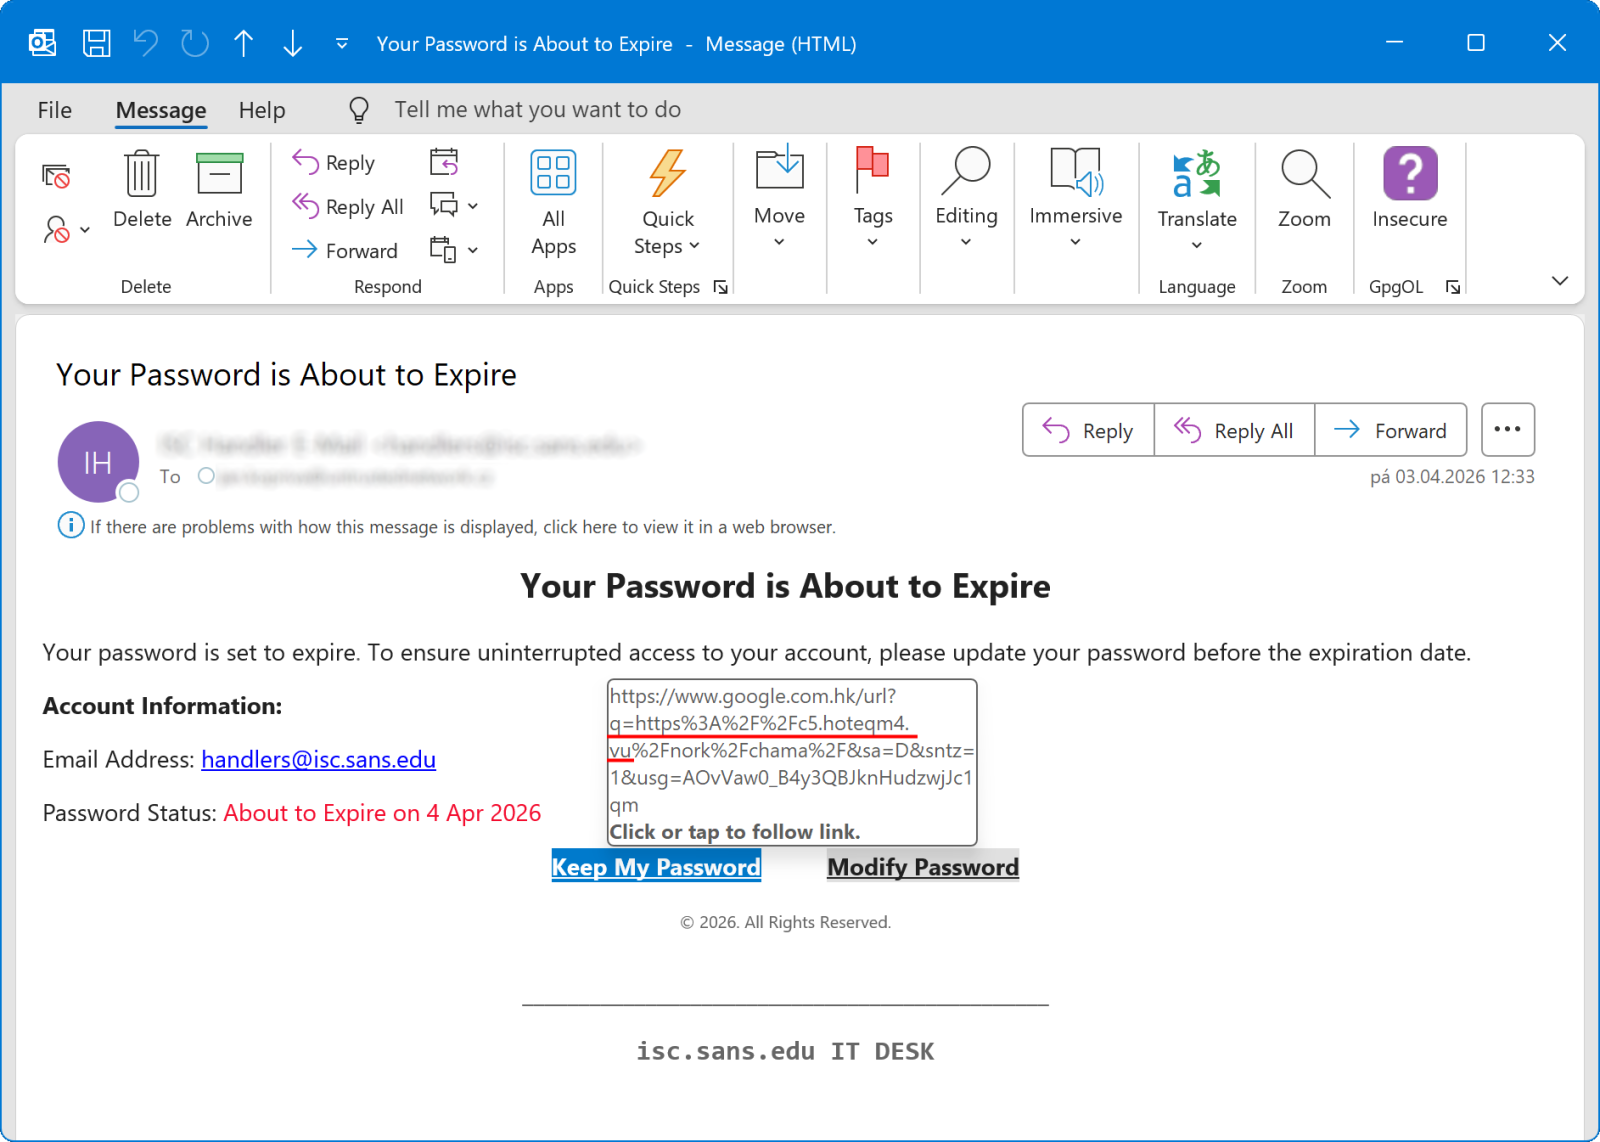Click the Keep My Password link
Image resolution: width=1600 pixels, height=1142 pixels.
[x=656, y=867]
